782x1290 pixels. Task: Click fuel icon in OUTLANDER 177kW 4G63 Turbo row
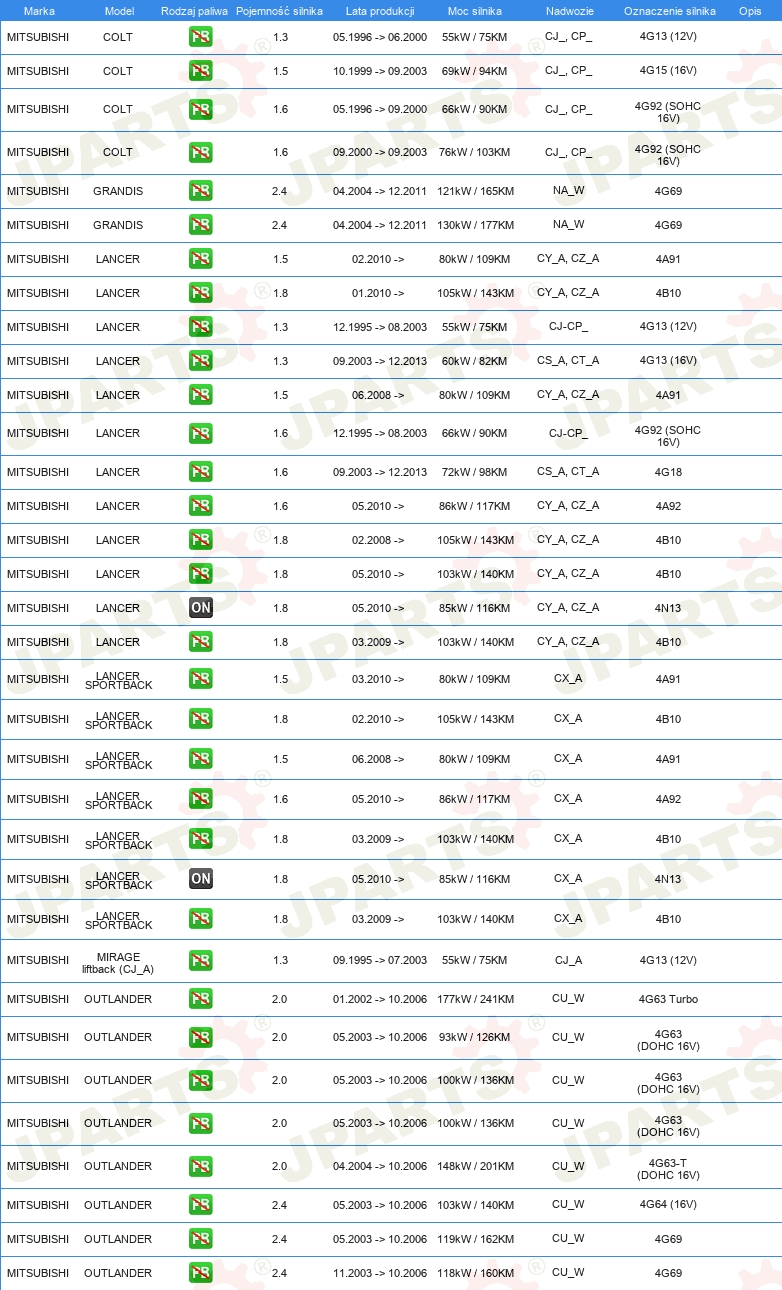click(201, 999)
